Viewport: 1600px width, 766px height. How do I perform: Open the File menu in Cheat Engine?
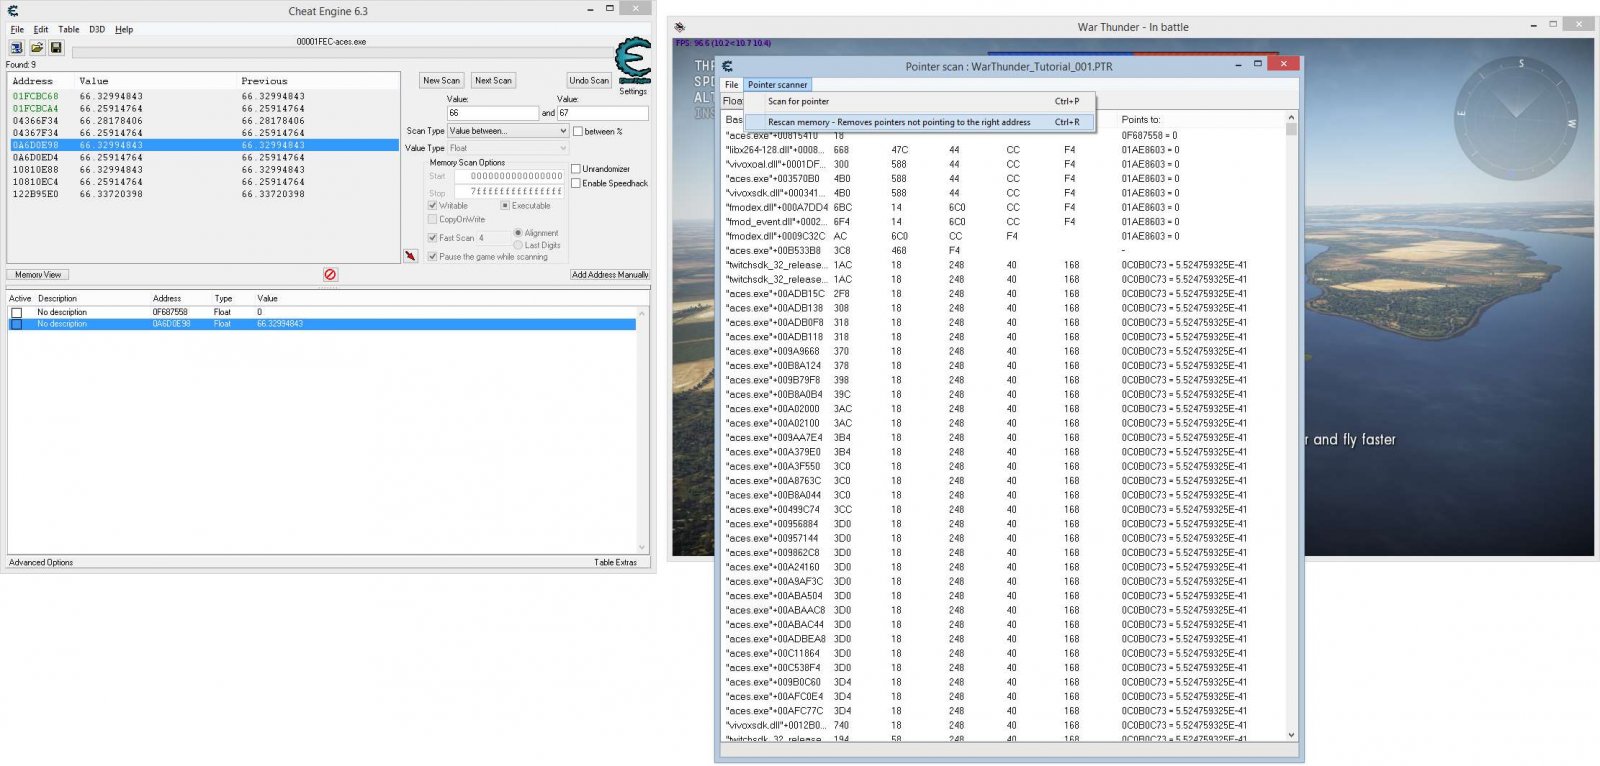click(x=17, y=29)
